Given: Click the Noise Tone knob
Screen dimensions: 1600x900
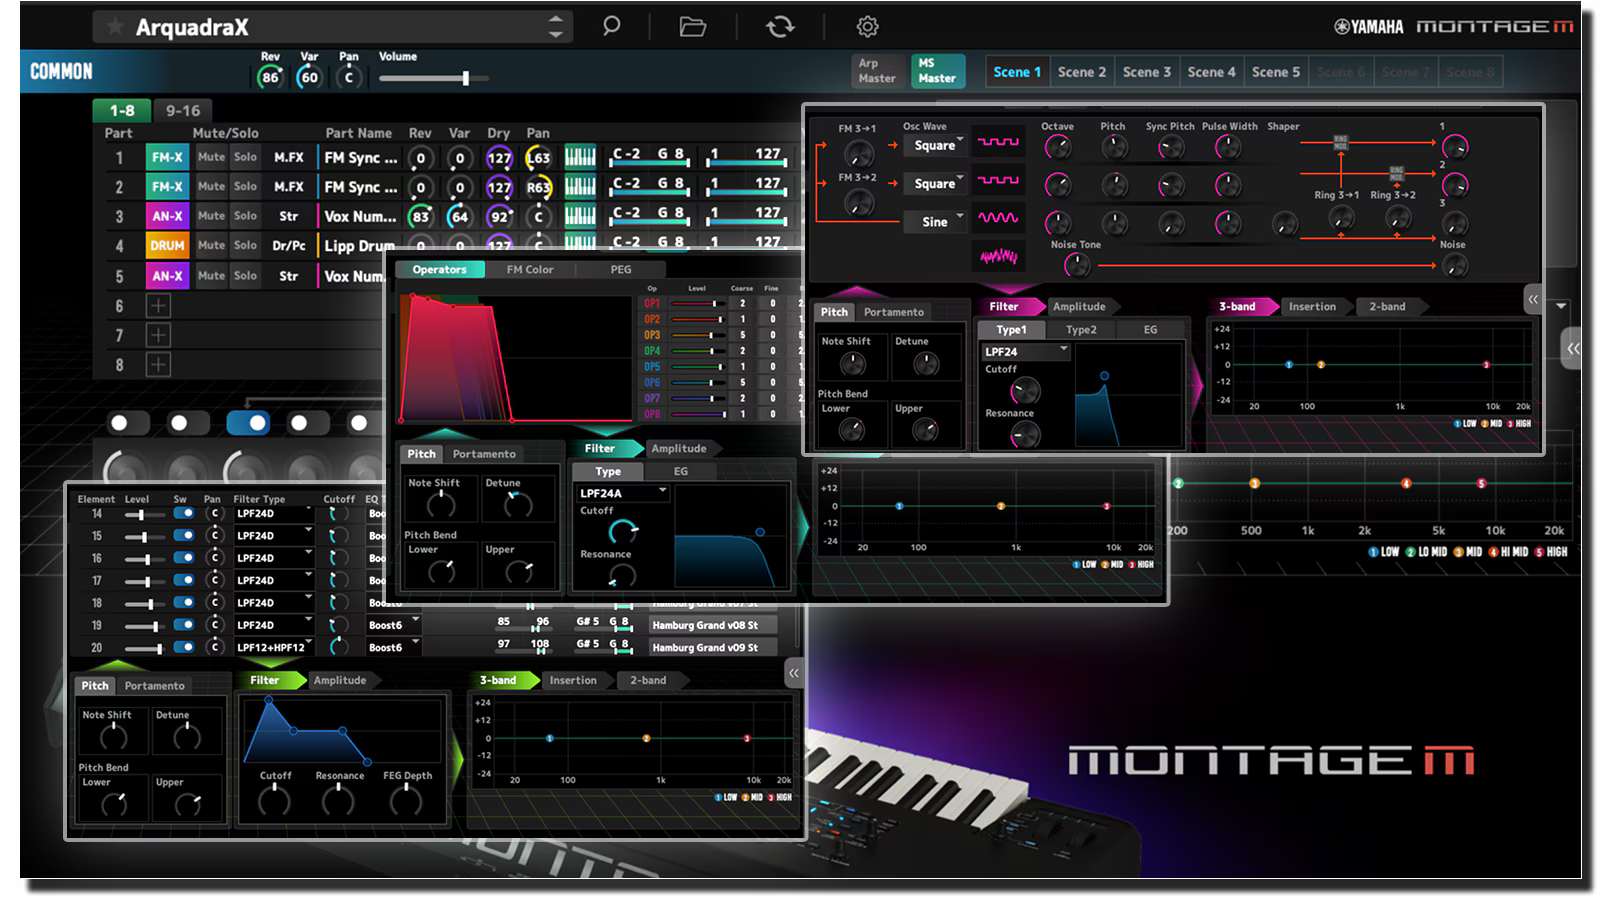Looking at the screenshot, I should pyautogui.click(x=1076, y=265).
